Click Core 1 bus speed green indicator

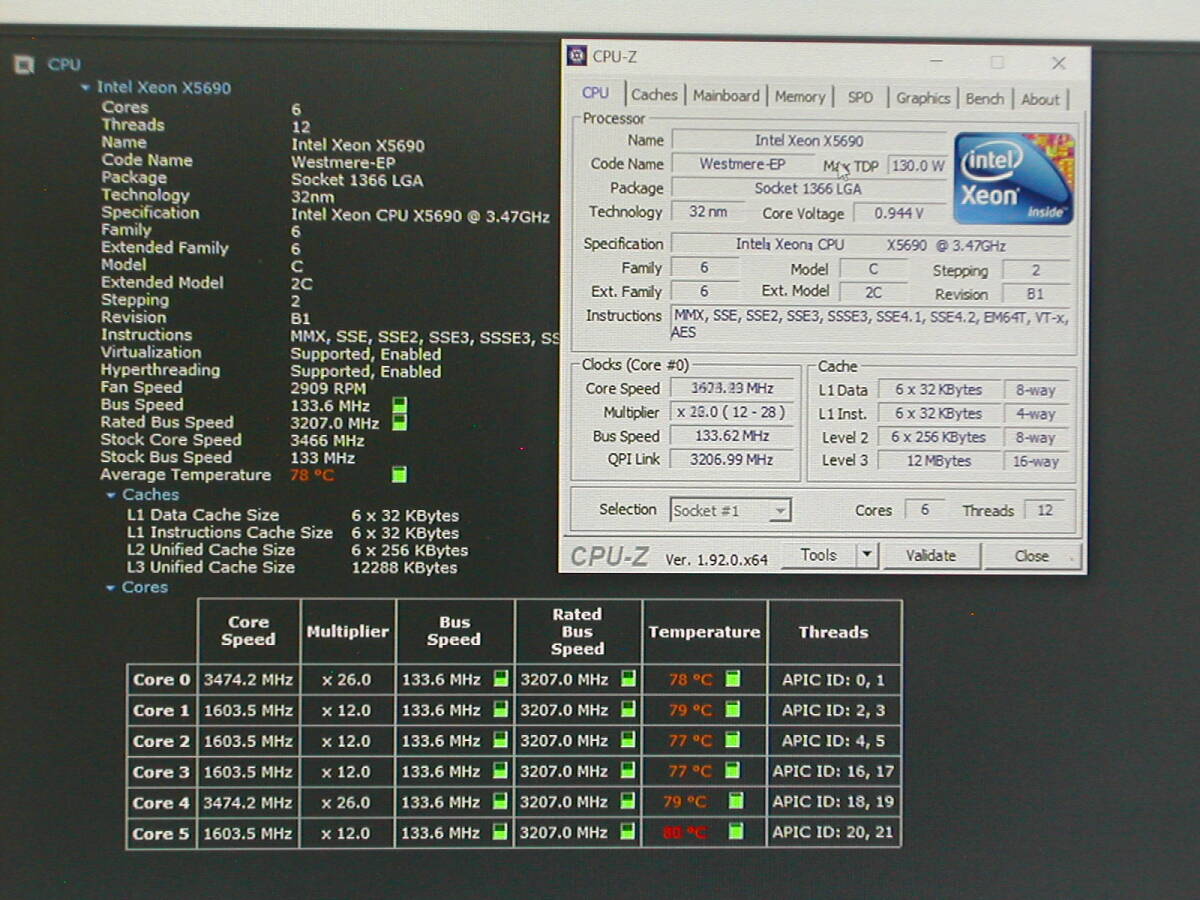coord(500,710)
